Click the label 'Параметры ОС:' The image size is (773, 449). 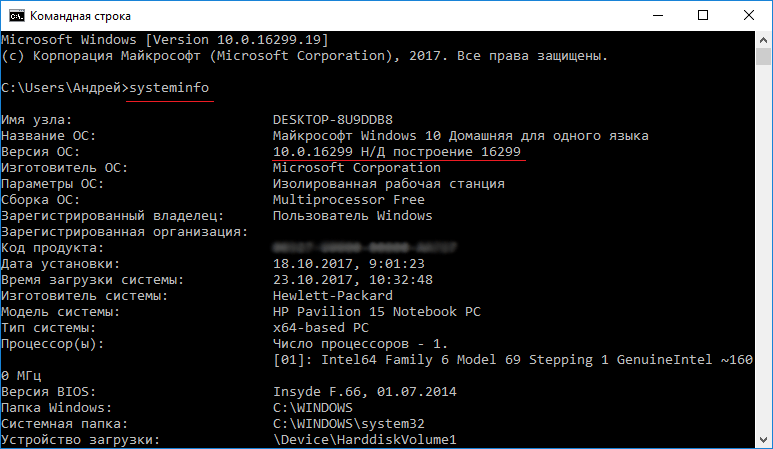point(52,184)
